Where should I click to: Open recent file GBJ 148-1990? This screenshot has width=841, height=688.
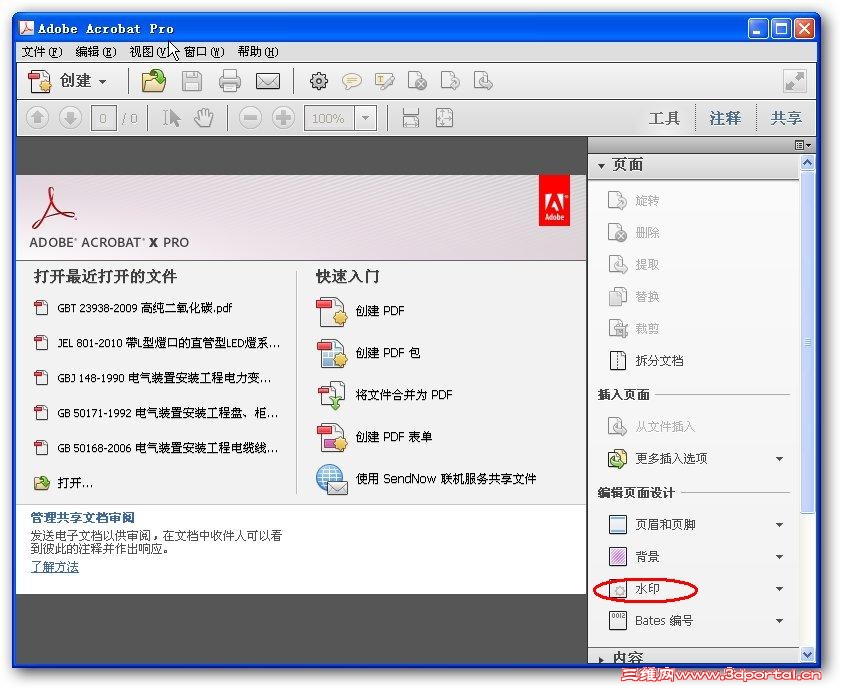point(152,378)
